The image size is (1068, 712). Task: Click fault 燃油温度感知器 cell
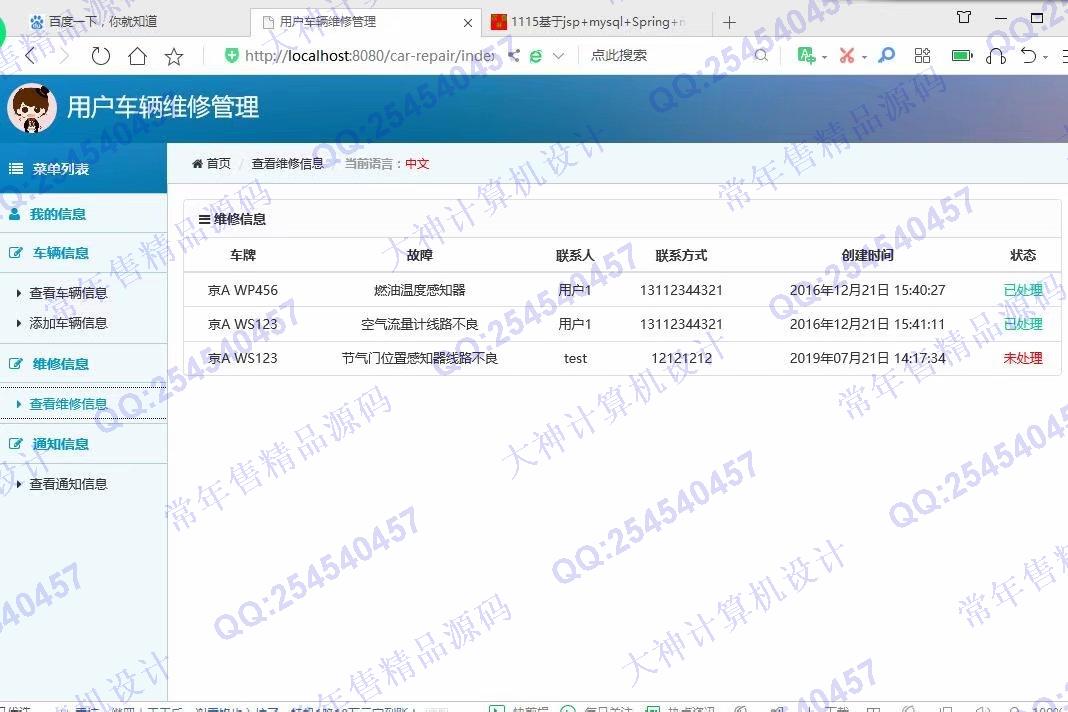pyautogui.click(x=420, y=290)
